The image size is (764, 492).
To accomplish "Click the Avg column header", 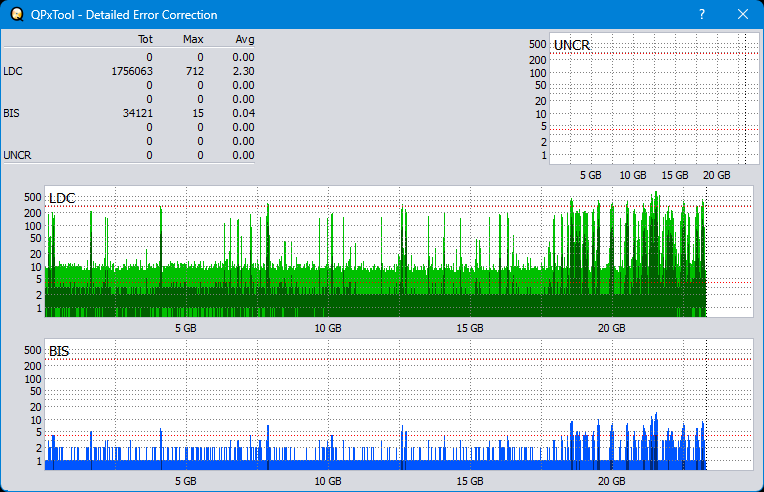I will point(245,39).
